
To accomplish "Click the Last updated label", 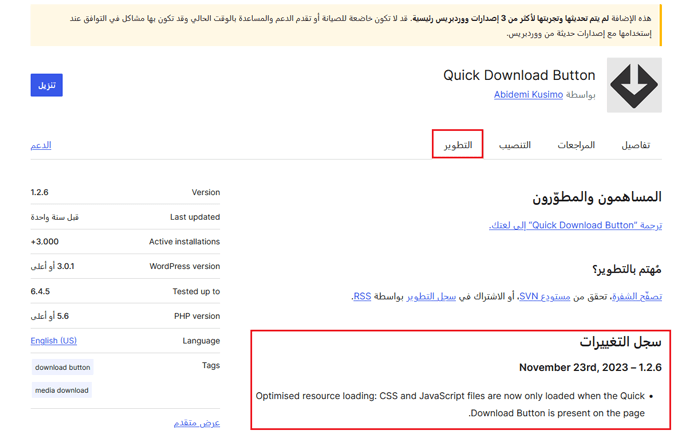I will click(x=195, y=217).
